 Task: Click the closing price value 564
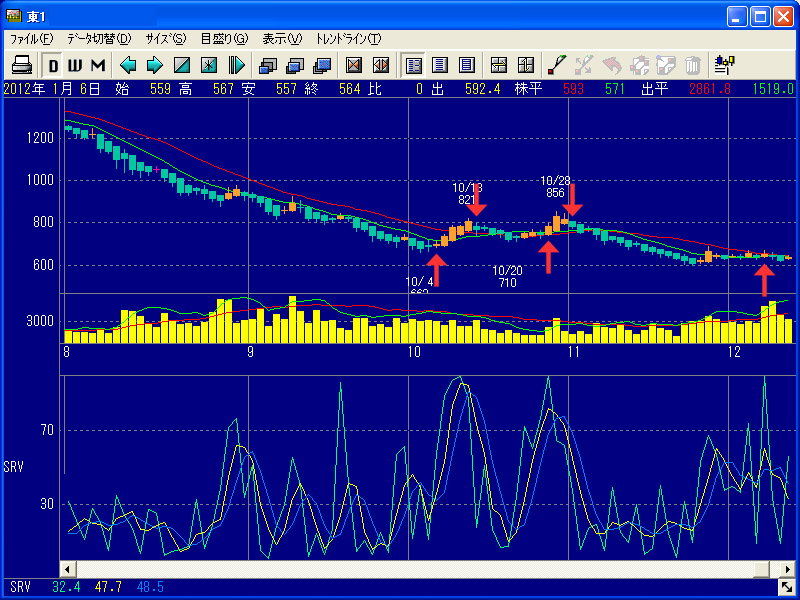[x=350, y=89]
